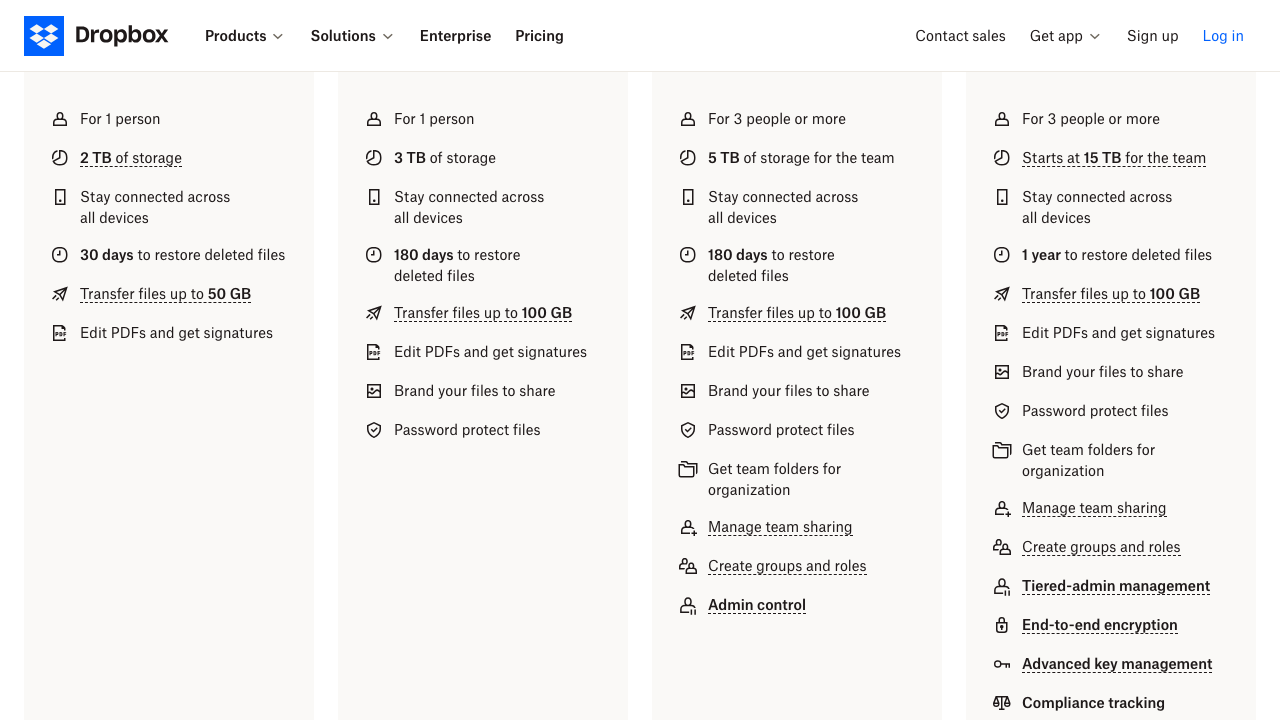This screenshot has height=720, width=1280.
Task: Select the Enterprise menu item
Action: tap(455, 36)
